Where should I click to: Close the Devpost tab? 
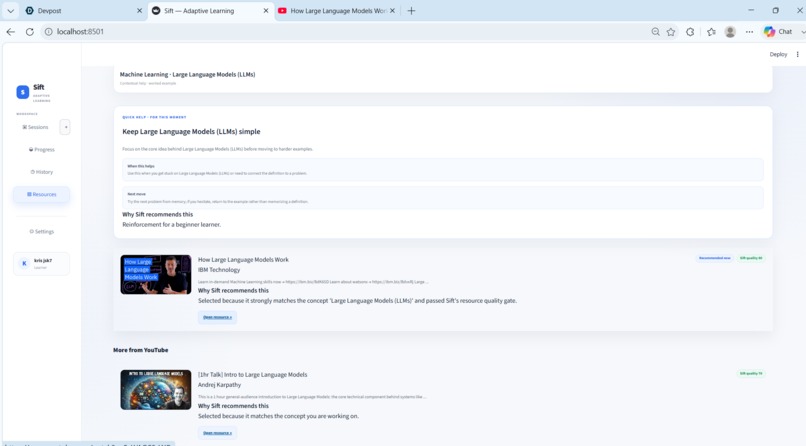[x=139, y=11]
